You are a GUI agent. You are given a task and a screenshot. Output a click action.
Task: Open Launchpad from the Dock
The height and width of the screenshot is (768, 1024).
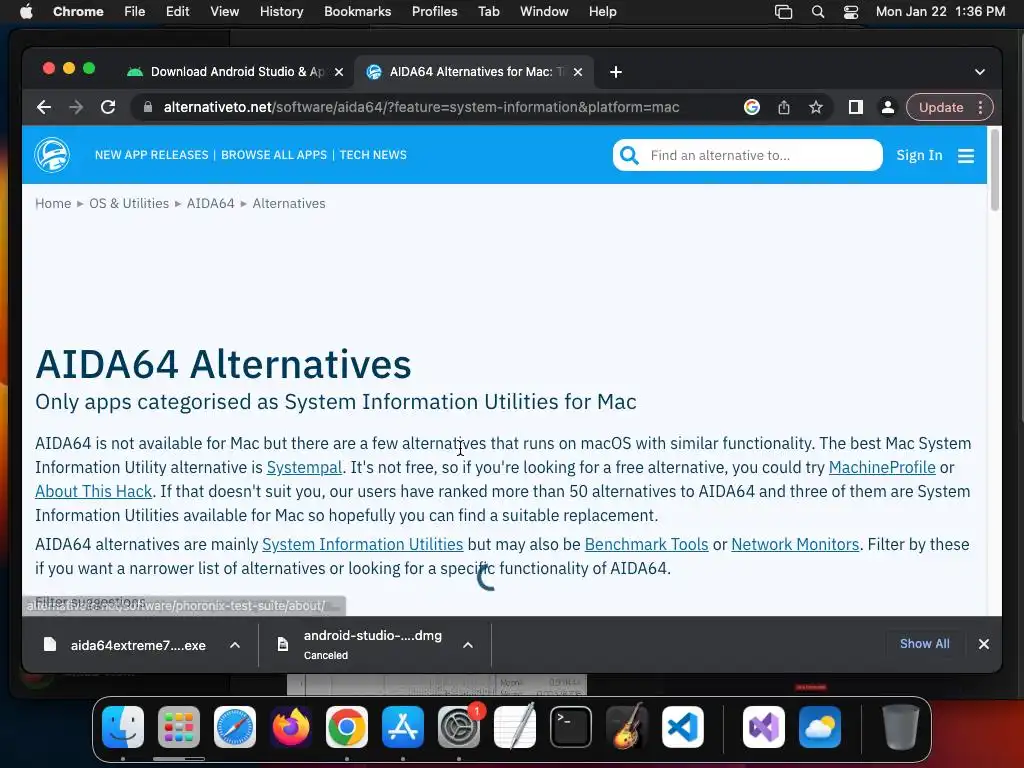click(x=178, y=727)
